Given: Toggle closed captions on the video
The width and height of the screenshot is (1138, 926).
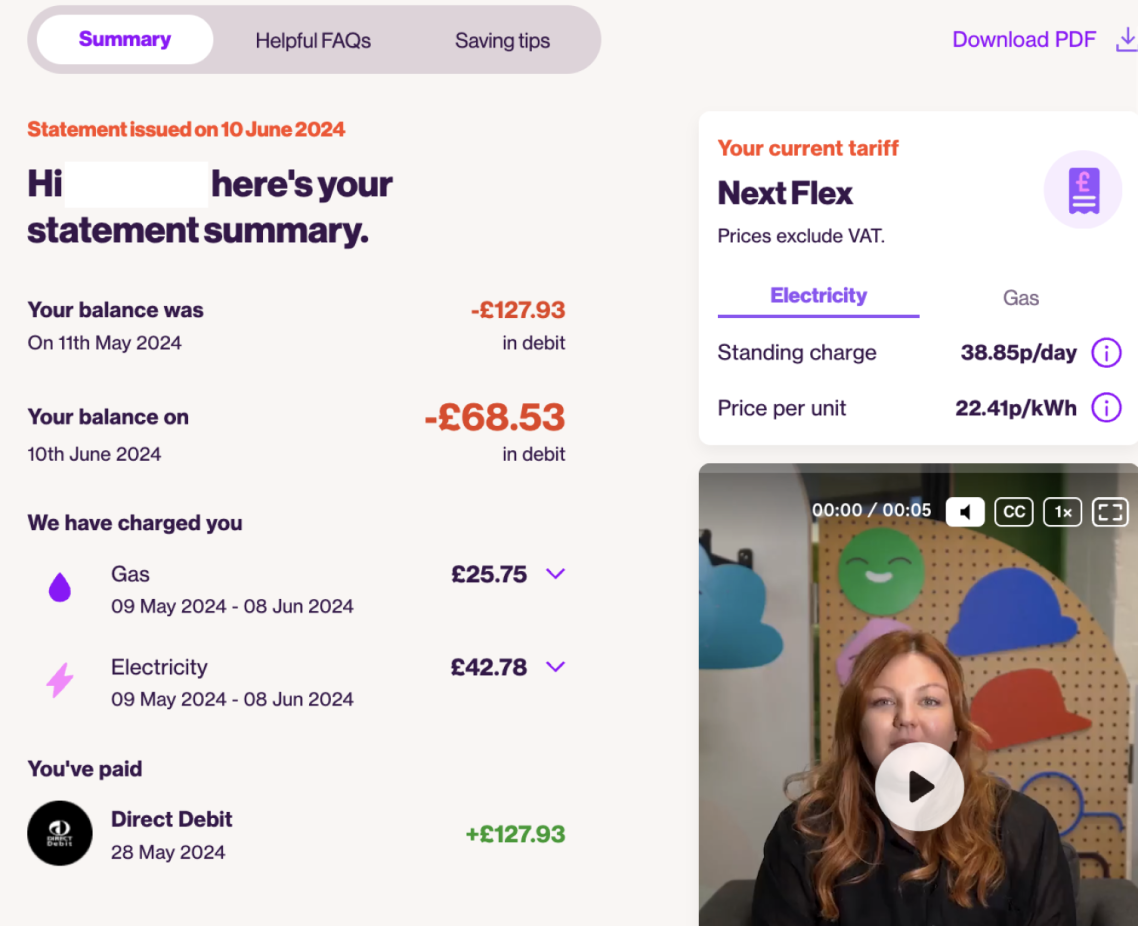Looking at the screenshot, I should (x=1014, y=512).
